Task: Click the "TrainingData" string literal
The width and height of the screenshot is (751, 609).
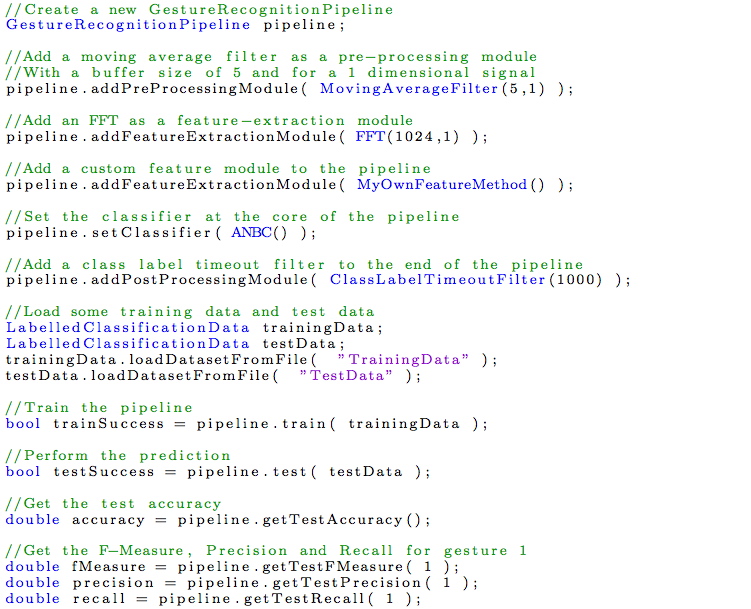Action: (403, 360)
